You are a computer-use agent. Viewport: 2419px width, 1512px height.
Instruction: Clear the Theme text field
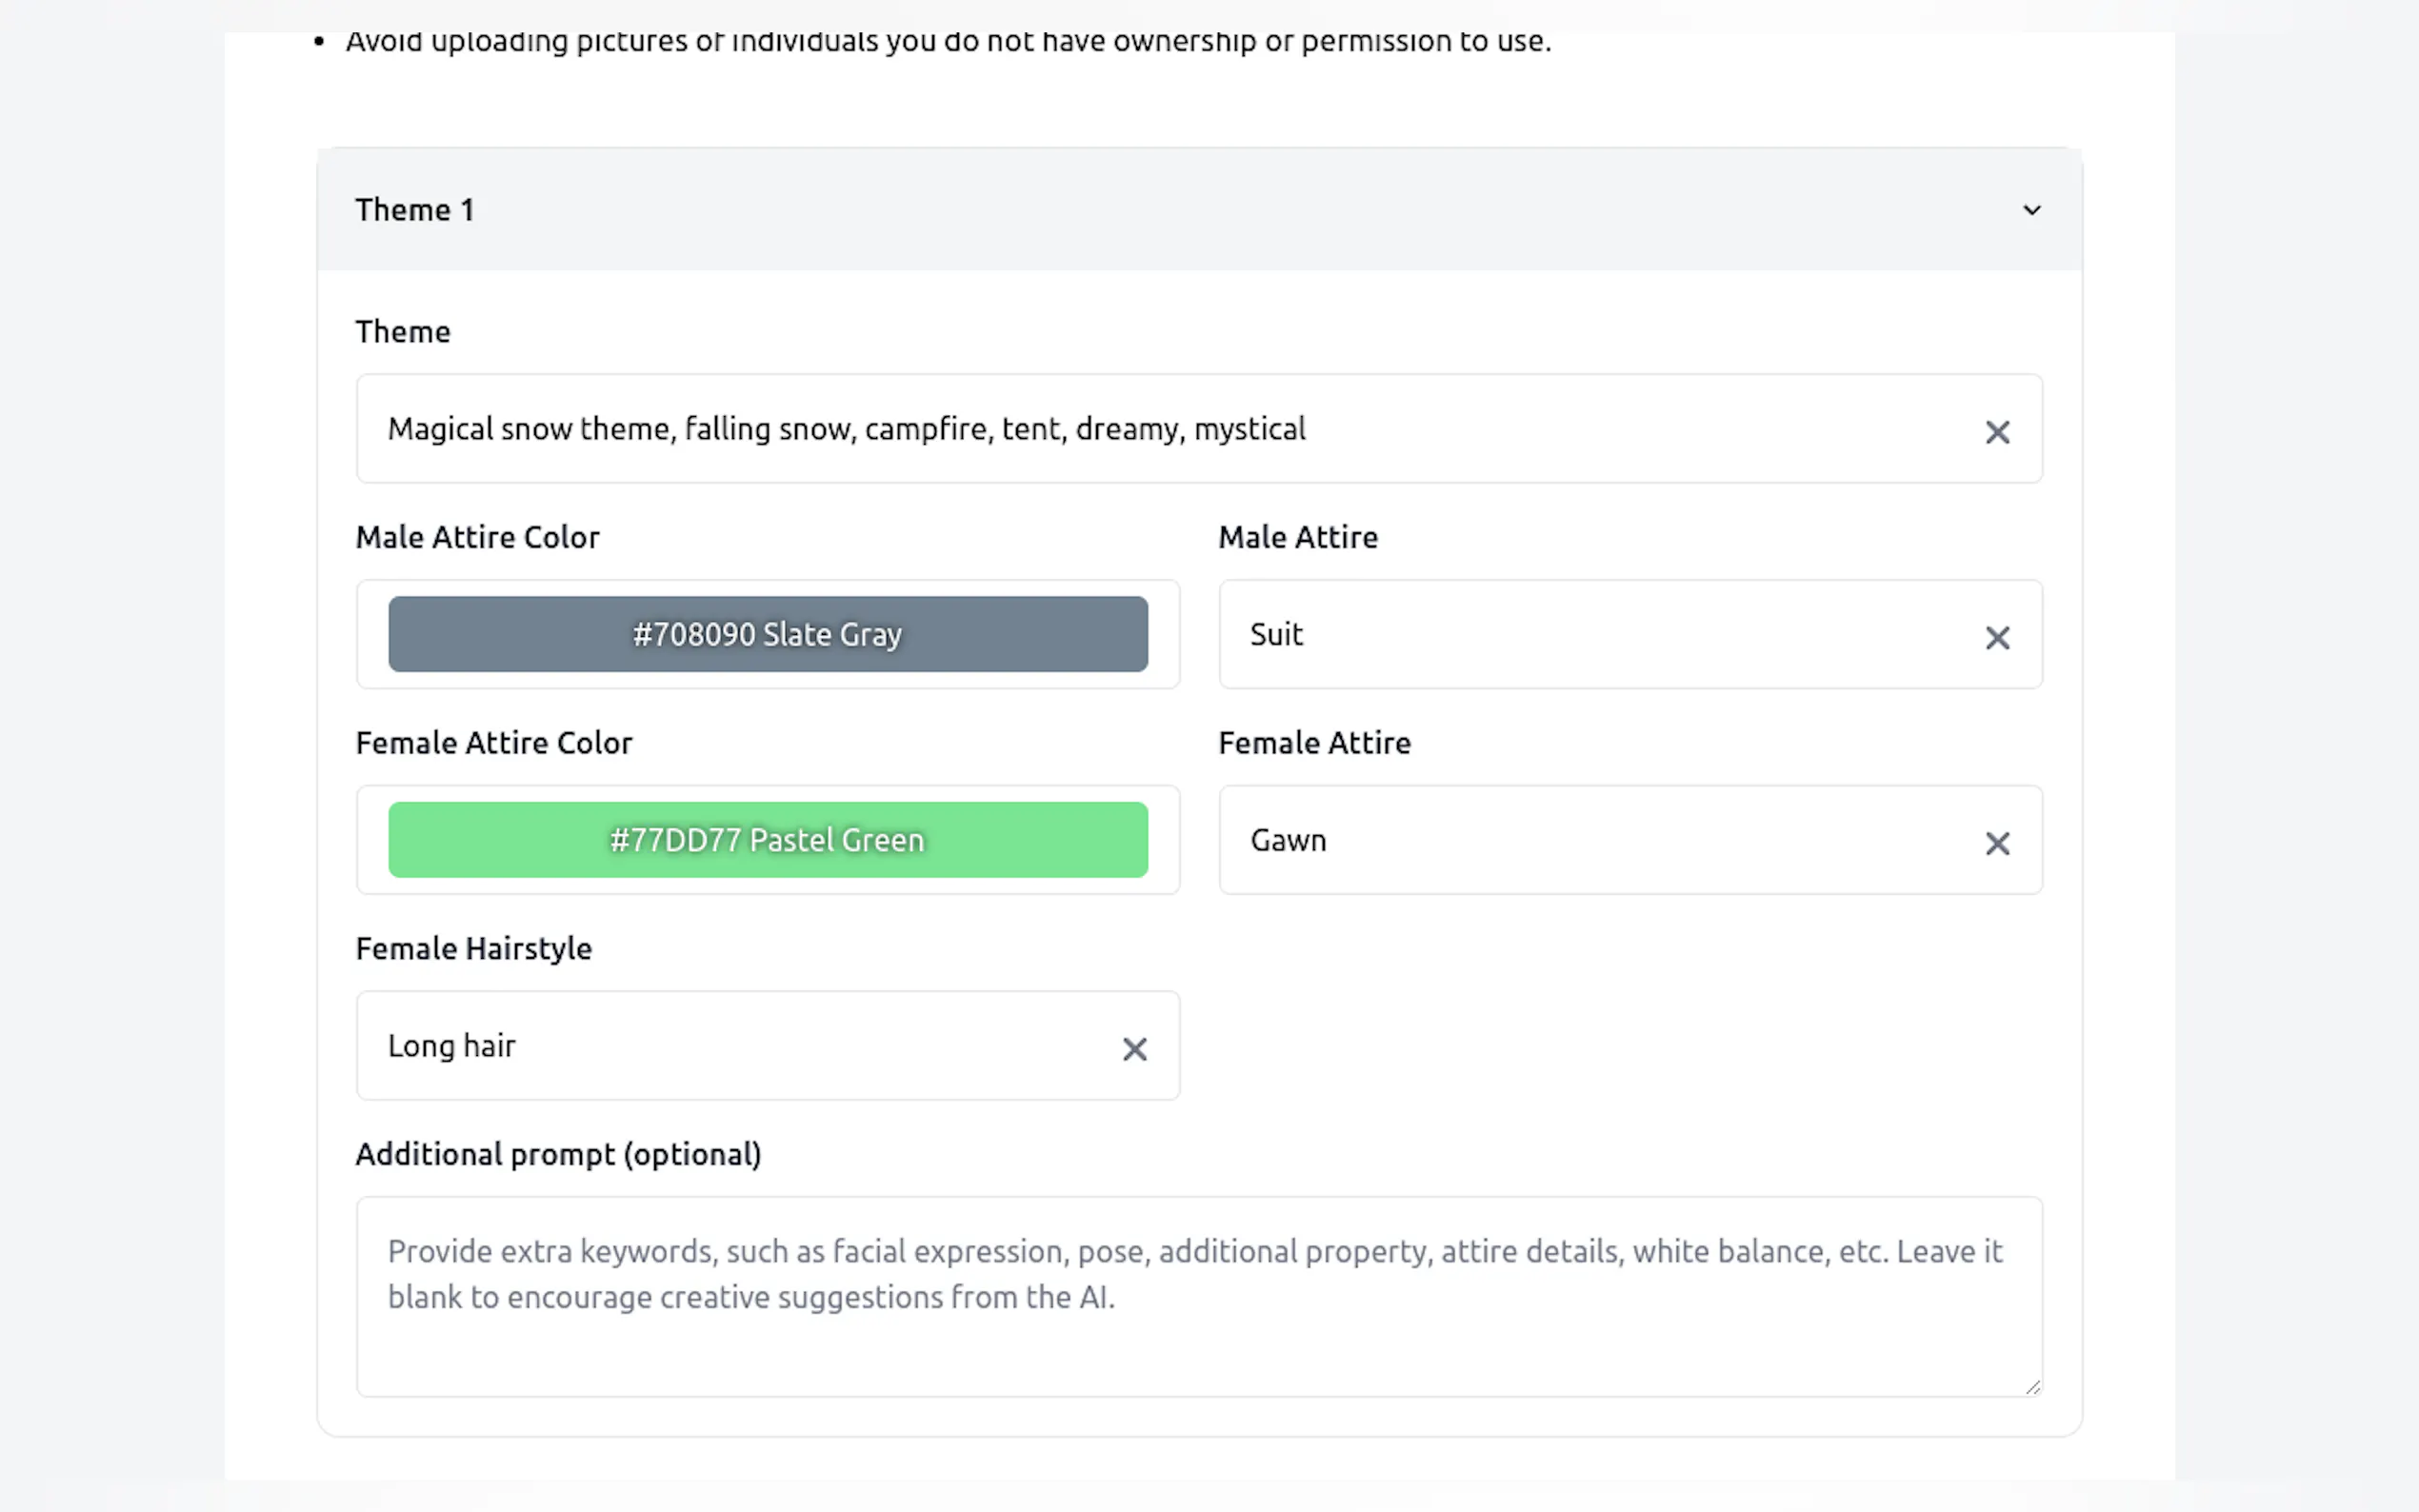click(1997, 432)
